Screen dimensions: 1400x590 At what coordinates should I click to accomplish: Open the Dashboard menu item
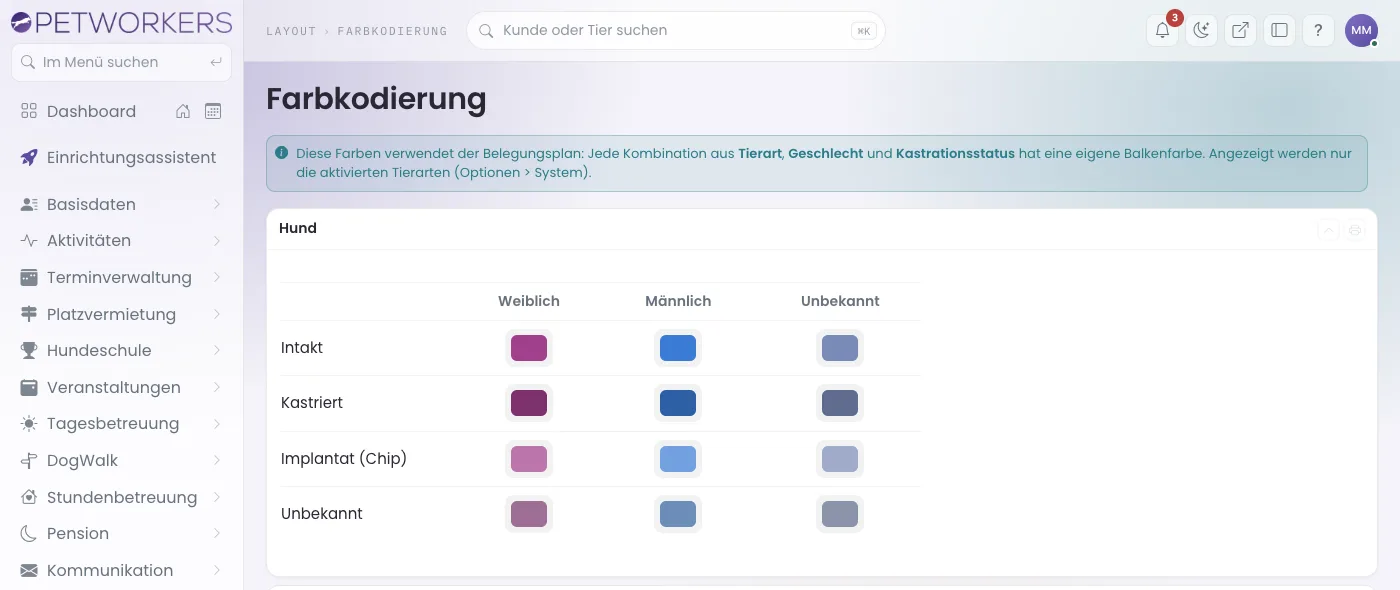[x=91, y=111]
